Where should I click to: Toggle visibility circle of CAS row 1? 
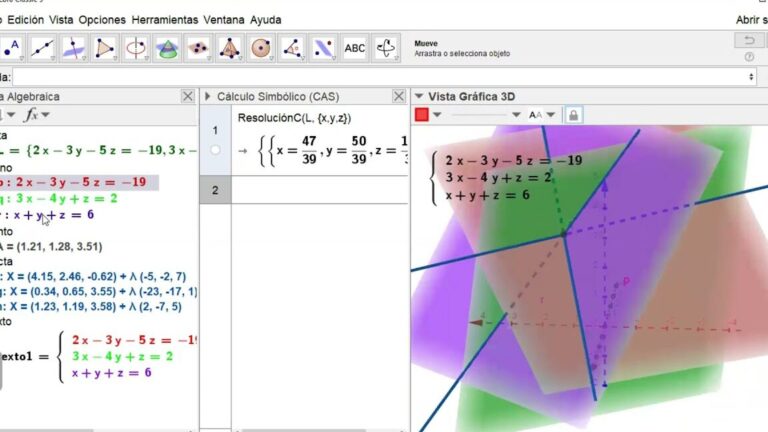(x=215, y=150)
